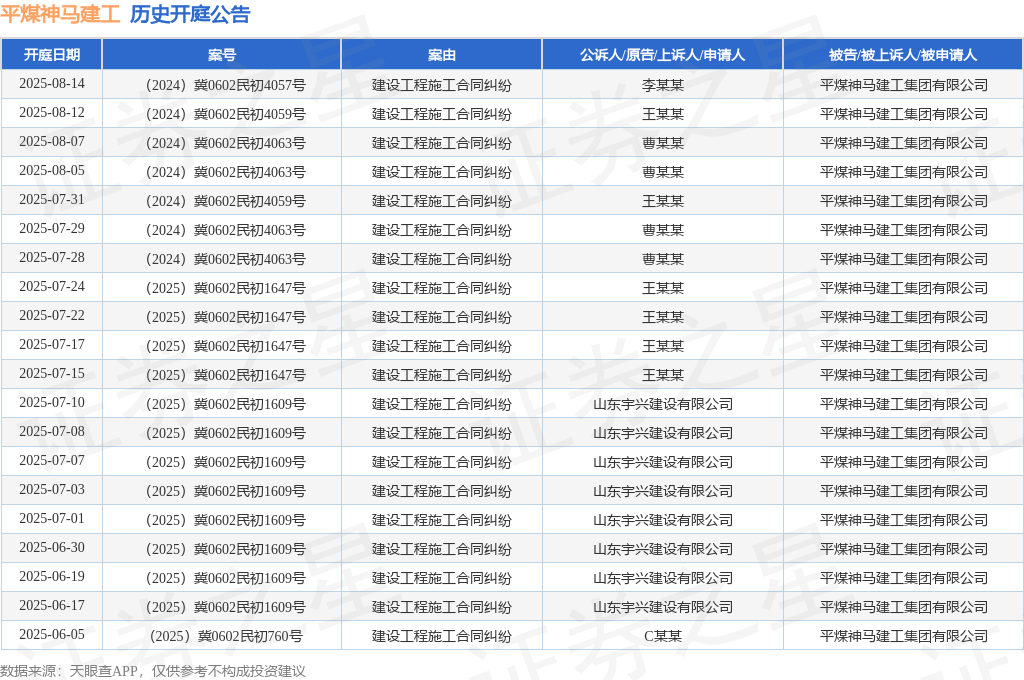Viewport: 1024px width, 680px height.
Task: Click 山东宇兴建设有限公司 in 2025-06-30 row
Action: click(x=662, y=549)
